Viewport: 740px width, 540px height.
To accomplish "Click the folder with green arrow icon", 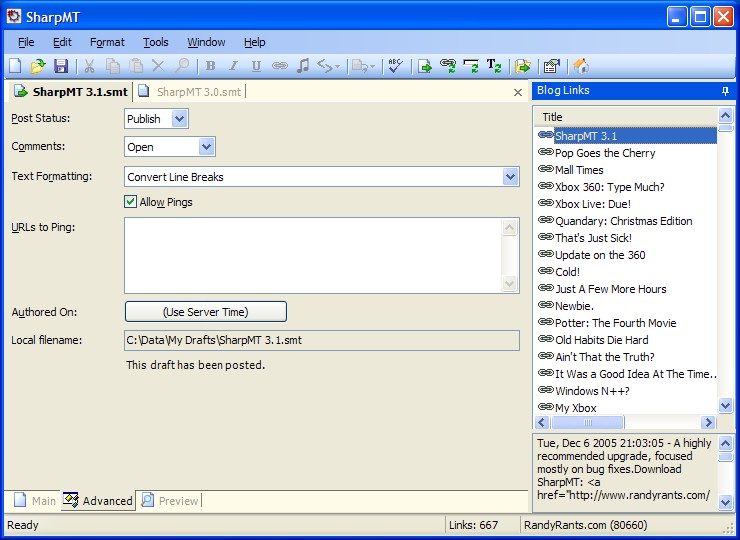I will 523,66.
